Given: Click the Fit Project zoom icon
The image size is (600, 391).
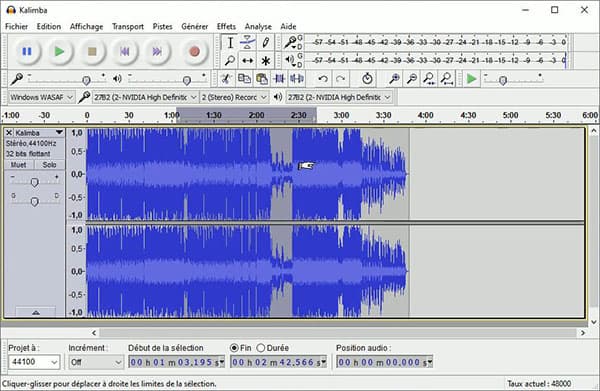Looking at the screenshot, I should coord(447,79).
